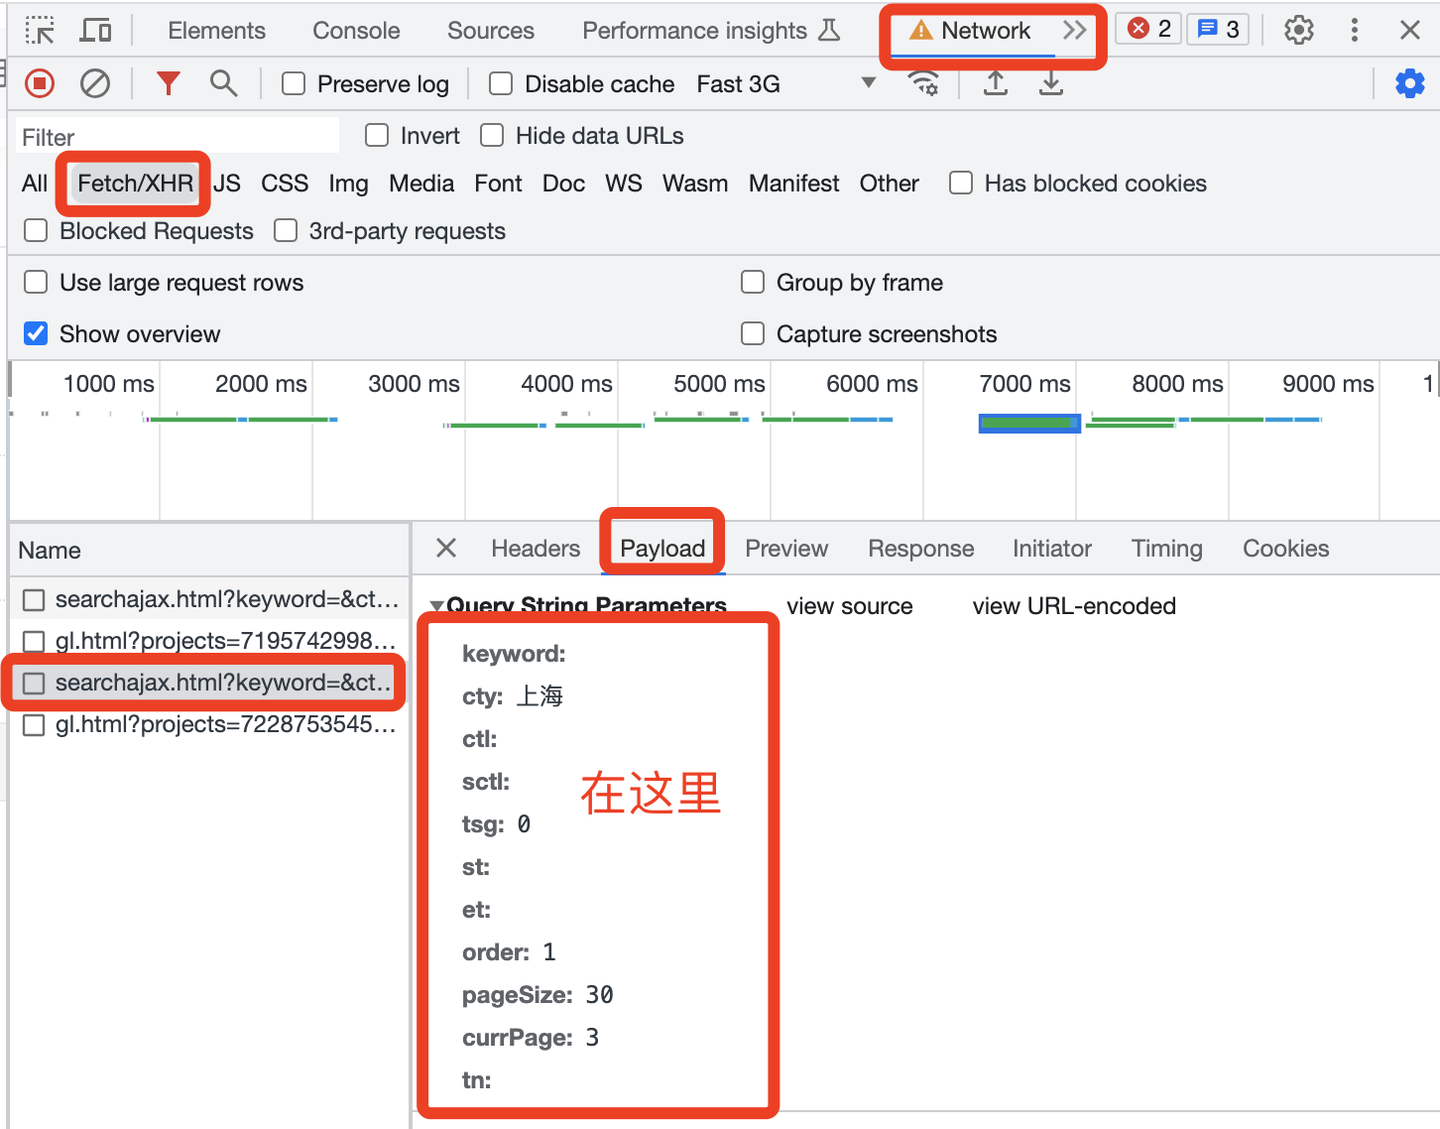Tick the Invert filter checkbox
The width and height of the screenshot is (1440, 1129).
click(x=377, y=135)
